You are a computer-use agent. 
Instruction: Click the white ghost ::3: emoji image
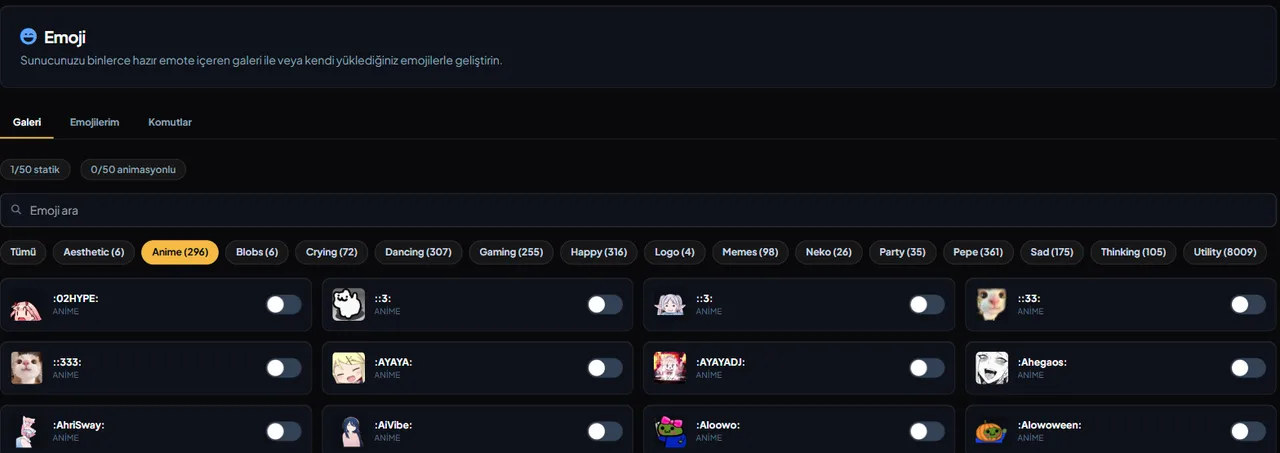[349, 305]
